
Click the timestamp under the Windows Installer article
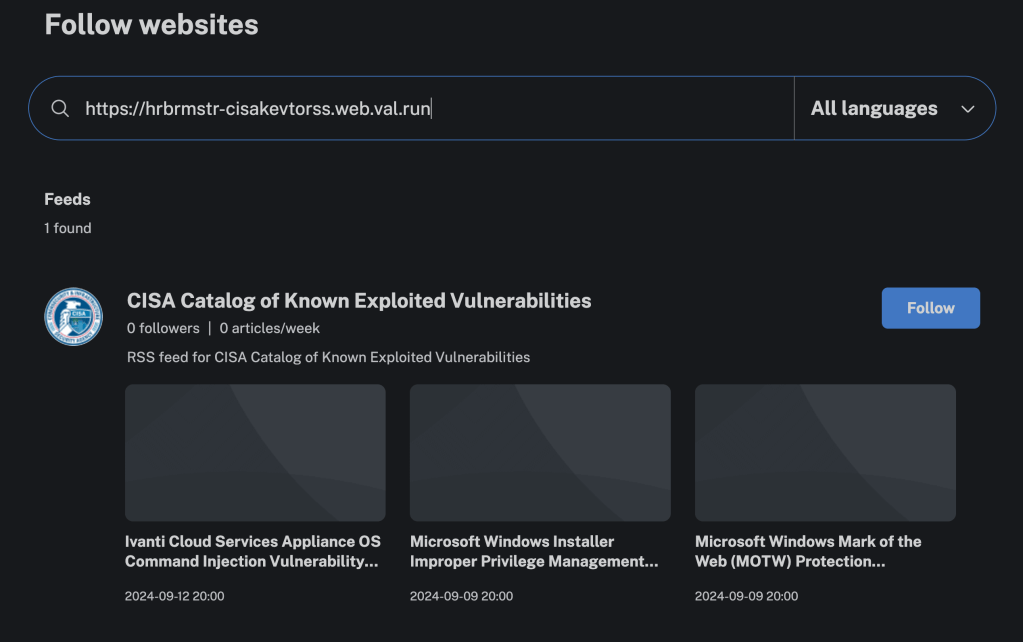click(x=461, y=596)
